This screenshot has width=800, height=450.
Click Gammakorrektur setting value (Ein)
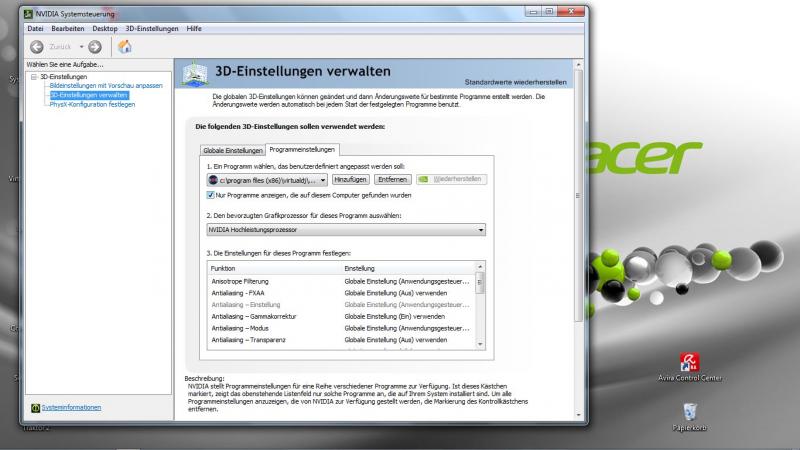(395, 317)
